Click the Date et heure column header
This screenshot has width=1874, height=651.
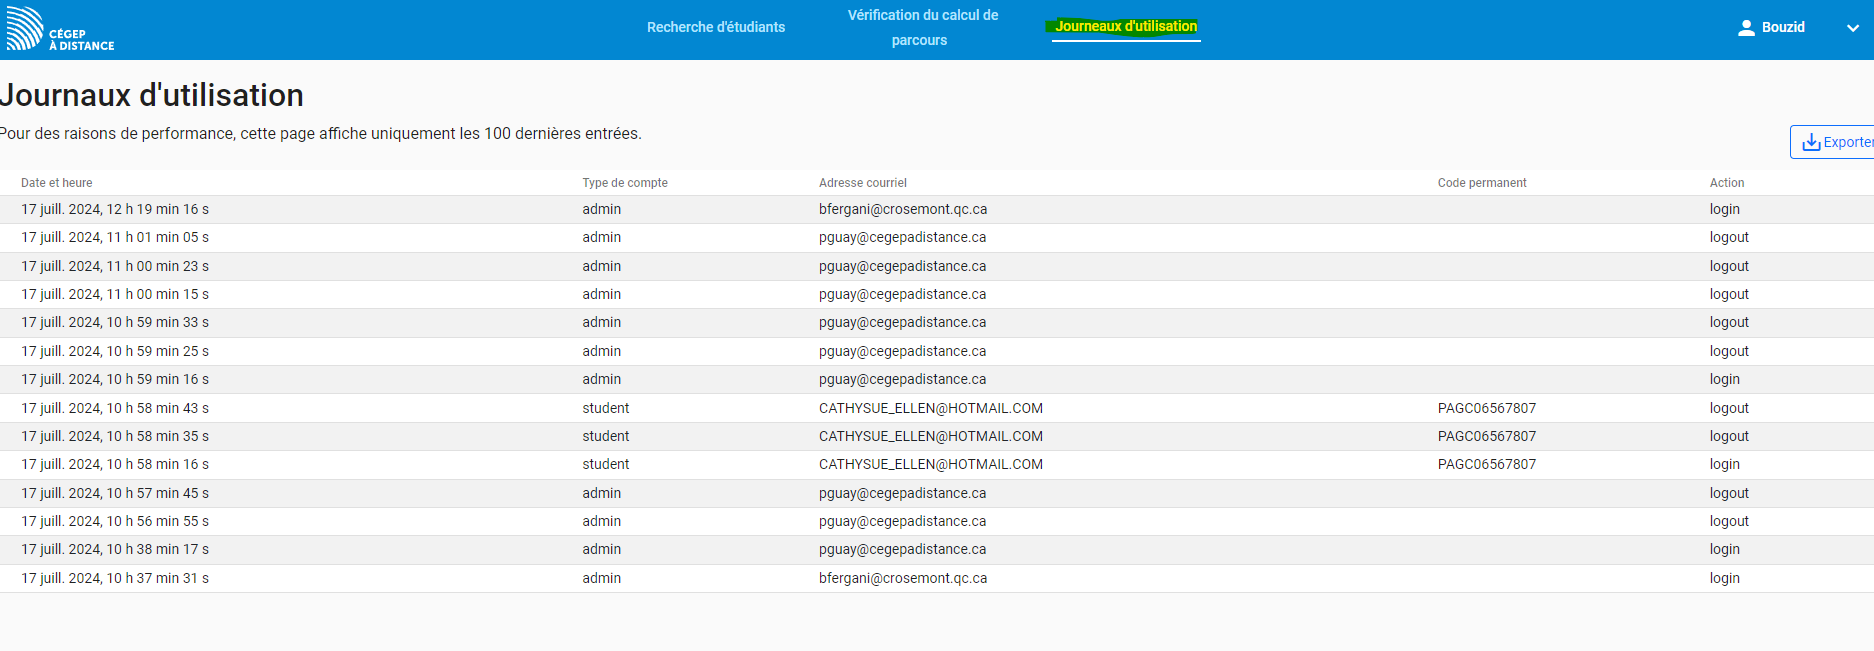(x=57, y=183)
